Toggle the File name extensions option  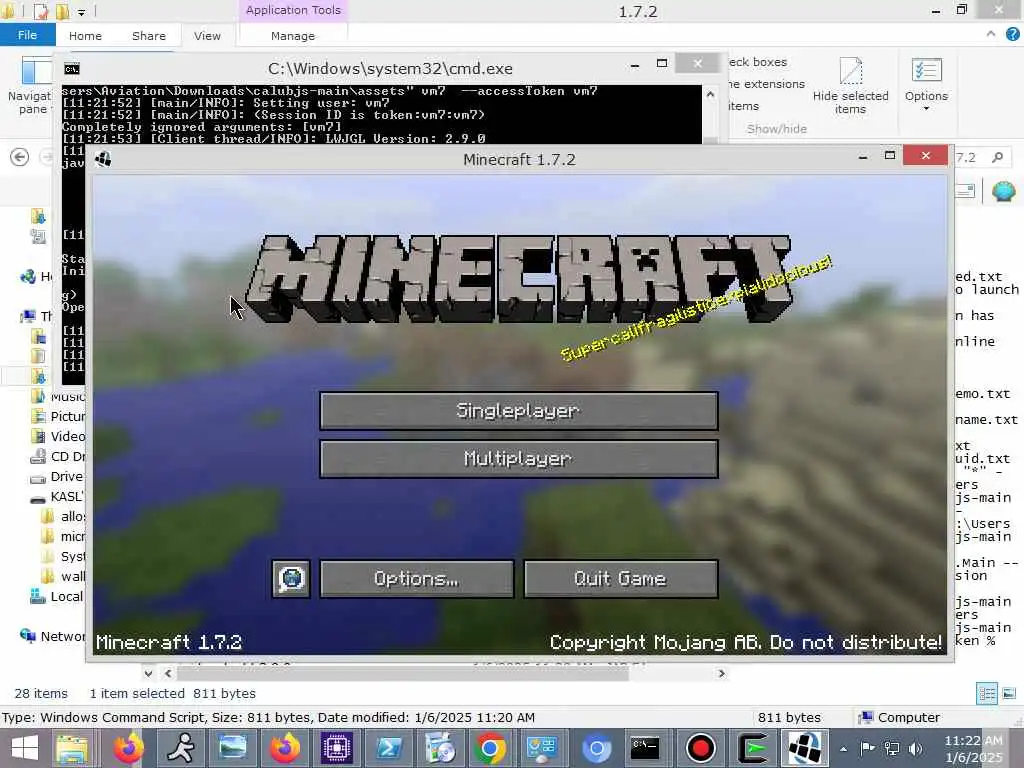point(765,84)
